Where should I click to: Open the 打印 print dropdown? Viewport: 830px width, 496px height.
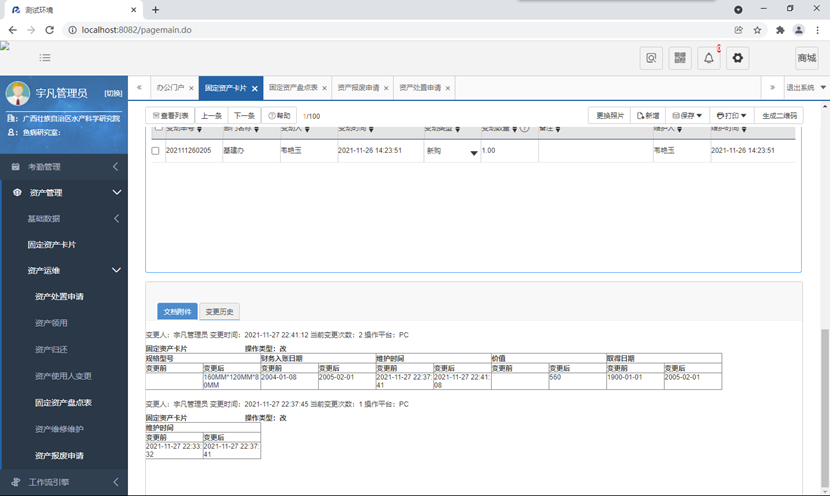(731, 115)
